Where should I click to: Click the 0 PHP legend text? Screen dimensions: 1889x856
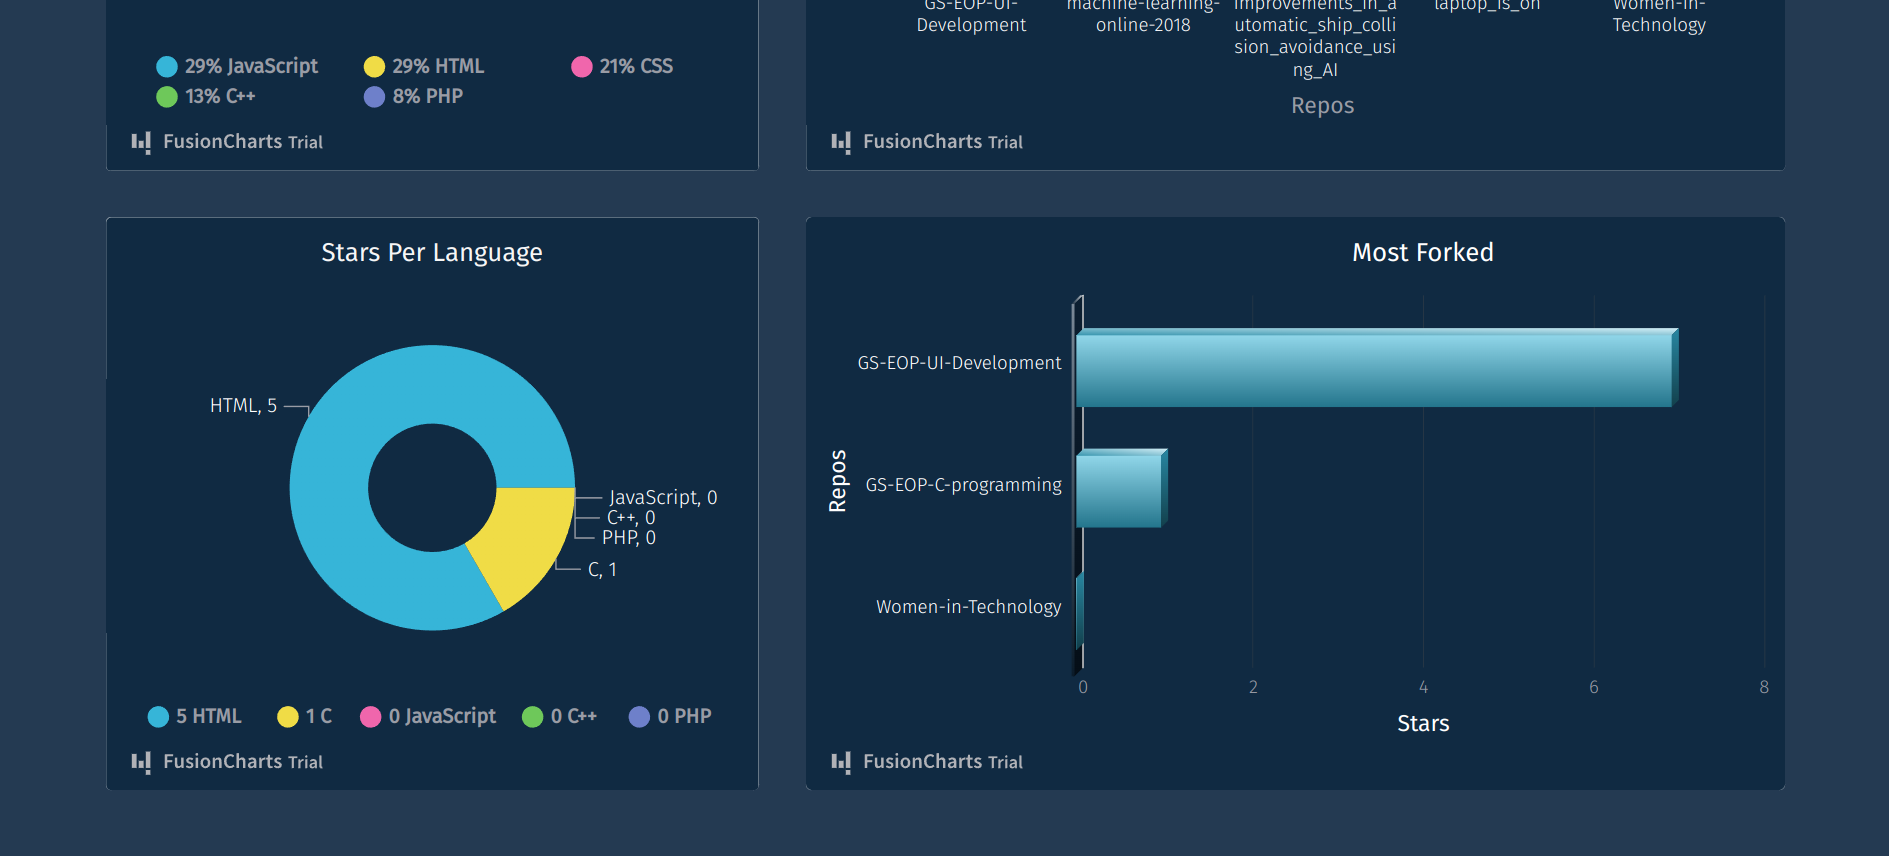685,717
